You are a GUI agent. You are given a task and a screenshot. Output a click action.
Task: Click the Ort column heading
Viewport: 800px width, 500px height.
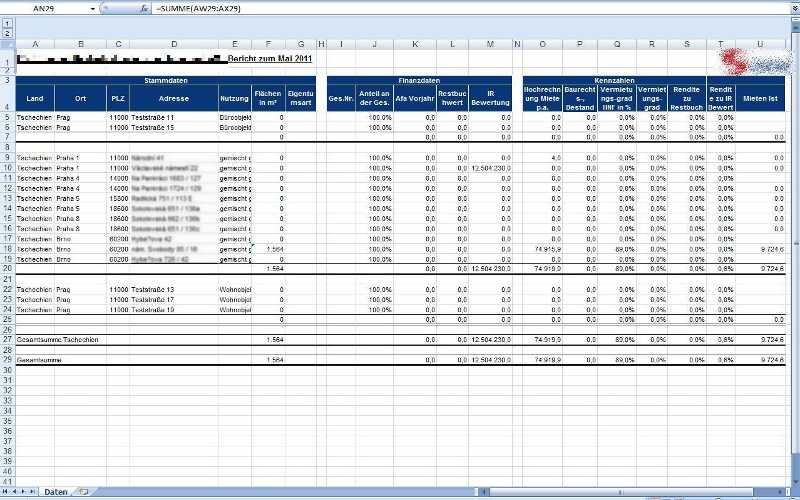[x=80, y=98]
